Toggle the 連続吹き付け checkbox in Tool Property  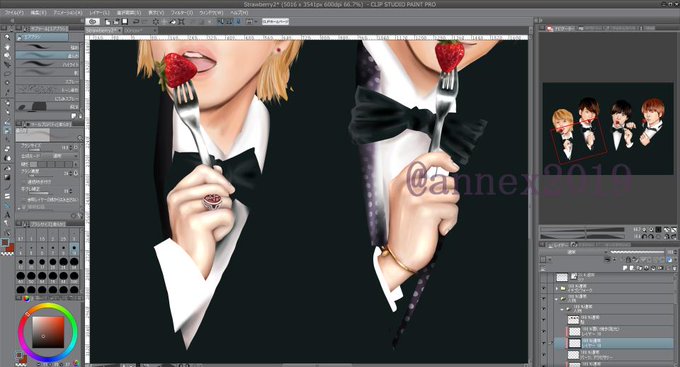pyautogui.click(x=24, y=182)
